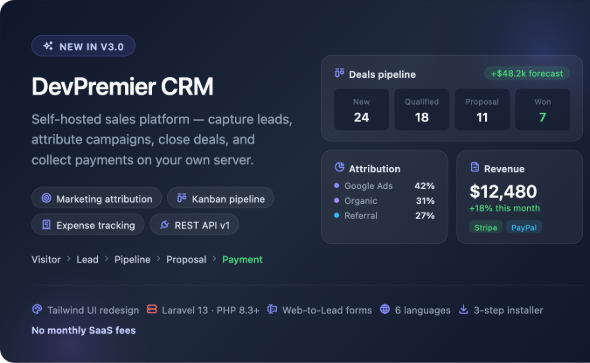Click the chevron between Proposal and Payment
This screenshot has width=590, height=363.
point(214,258)
